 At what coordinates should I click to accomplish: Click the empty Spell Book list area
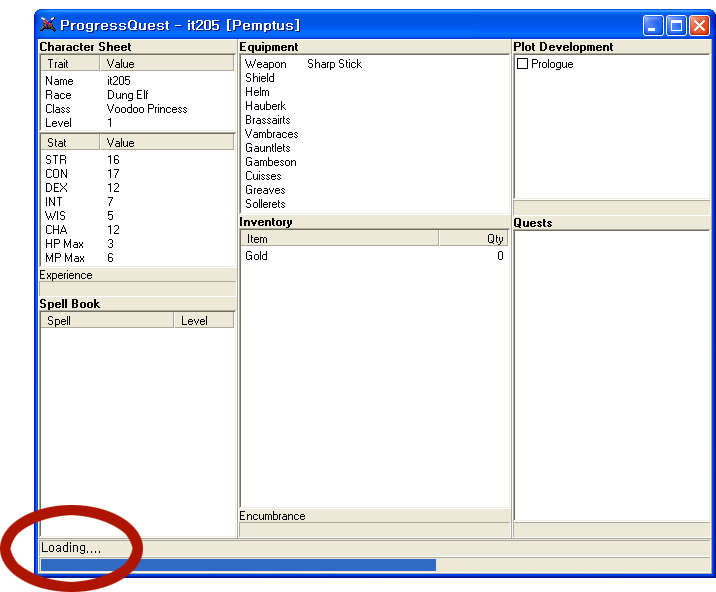137,432
